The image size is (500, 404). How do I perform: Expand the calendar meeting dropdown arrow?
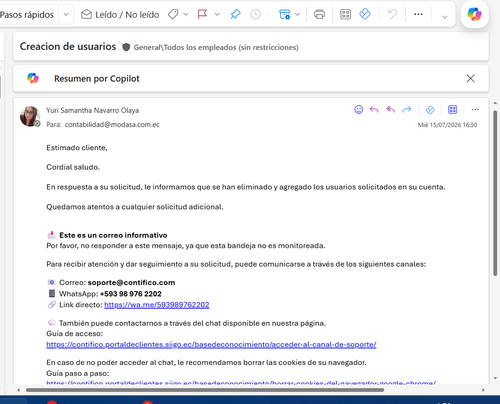(297, 14)
